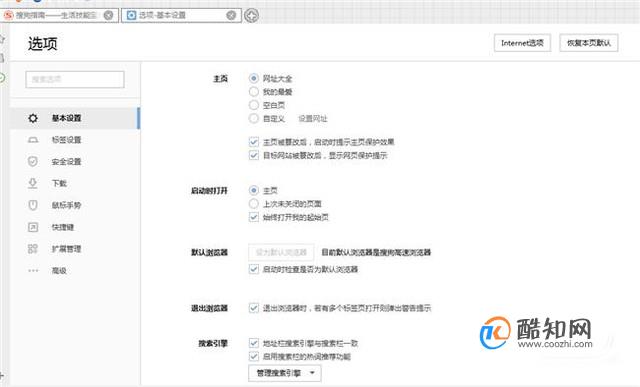
Task: Toggle 启动时检查是否为默认浏览器 checkbox
Action: tap(253, 269)
